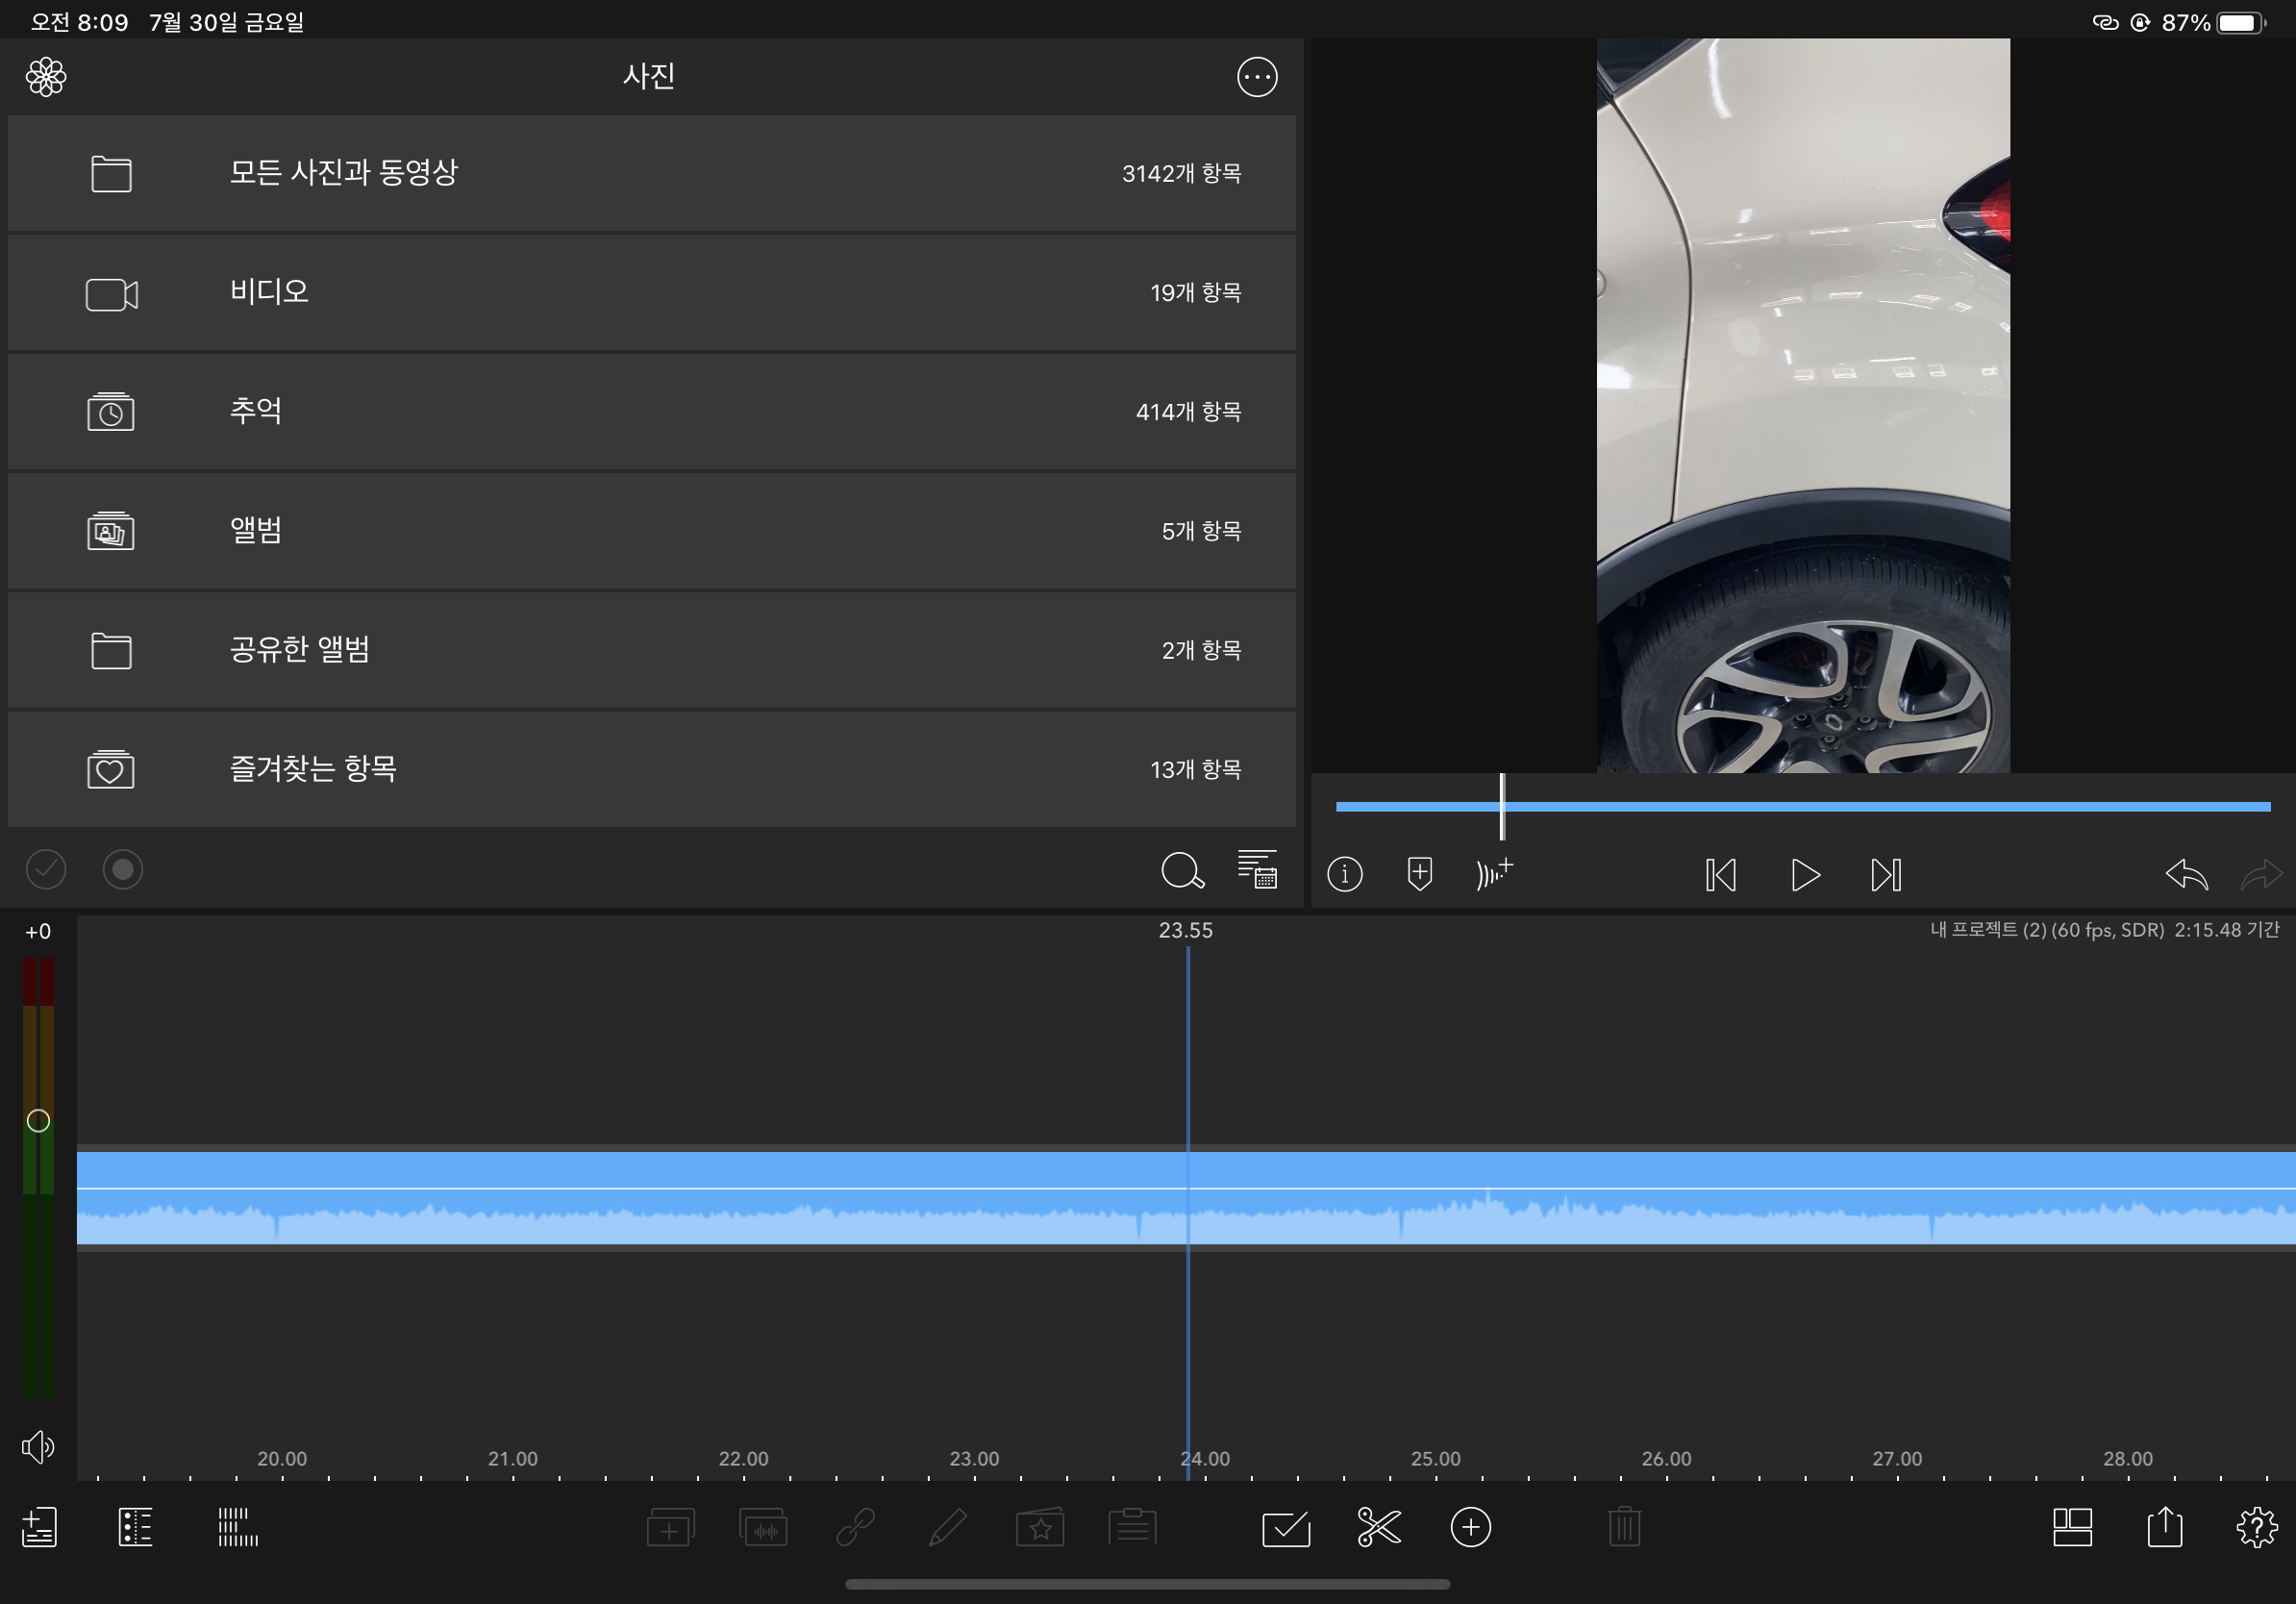Toggle multi-select checkbox tool
2296x1604 pixels.
pos(1286,1528)
